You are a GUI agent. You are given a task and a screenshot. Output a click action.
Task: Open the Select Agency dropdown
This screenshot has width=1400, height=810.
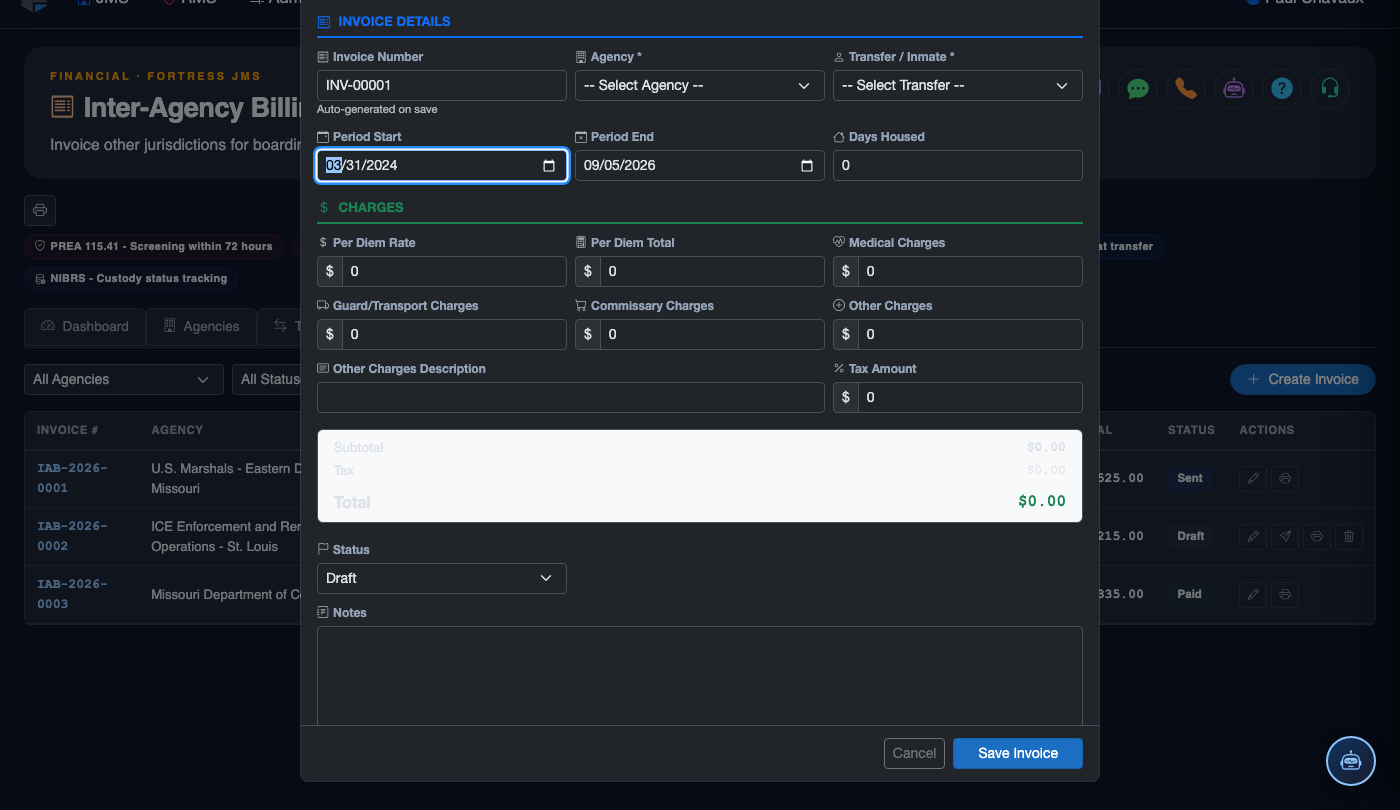[x=700, y=86]
